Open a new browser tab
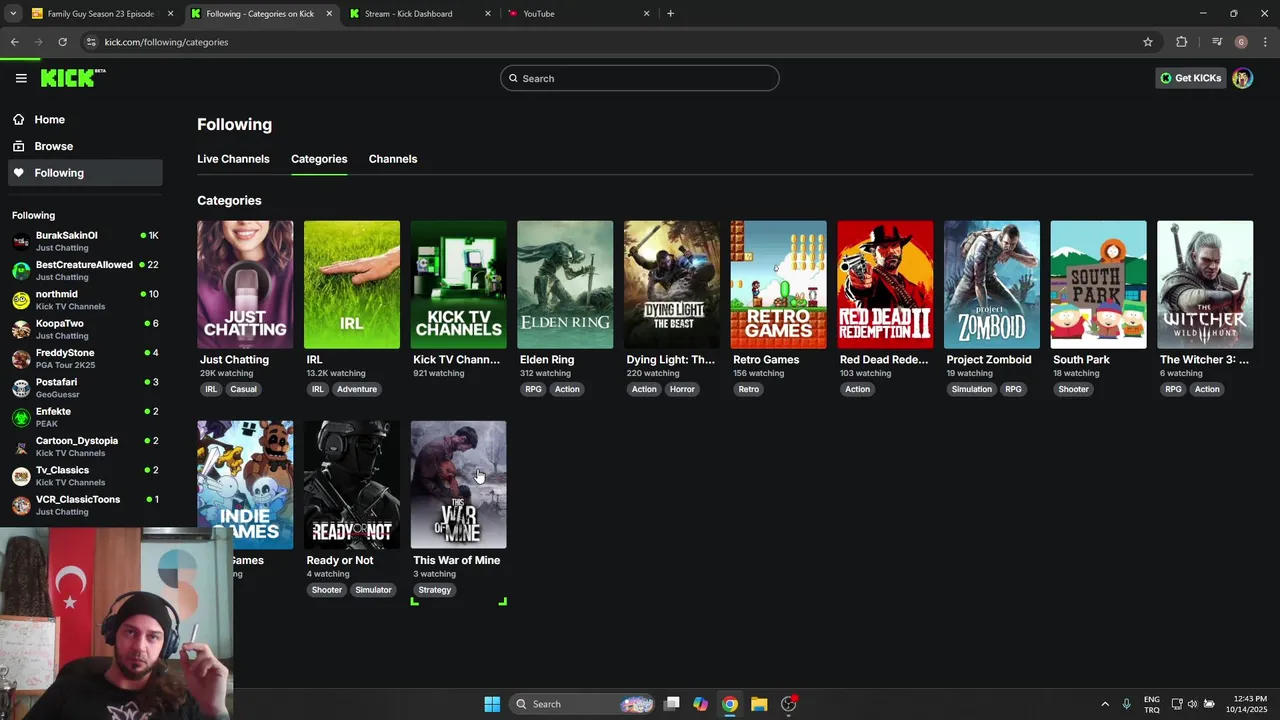Image resolution: width=1280 pixels, height=720 pixels. pyautogui.click(x=670, y=14)
